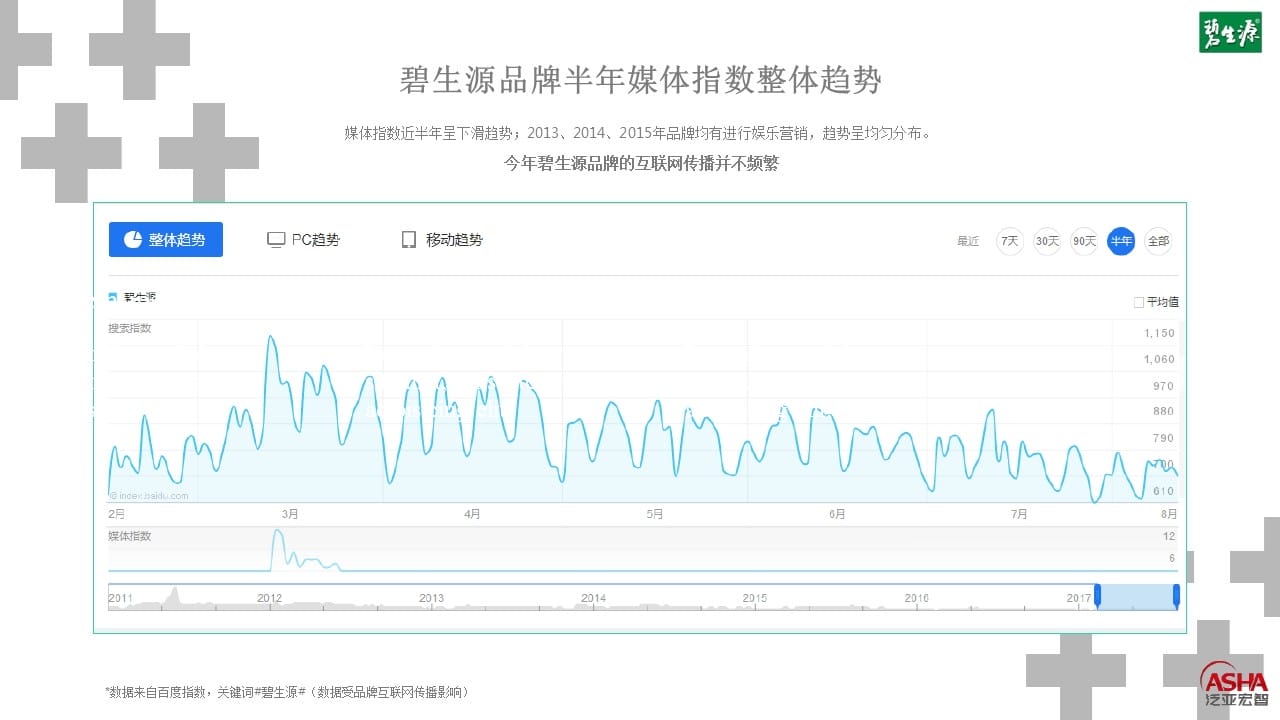This screenshot has width=1280, height=720.
Task: Click 2014 on the timeline scrubber
Action: (593, 598)
